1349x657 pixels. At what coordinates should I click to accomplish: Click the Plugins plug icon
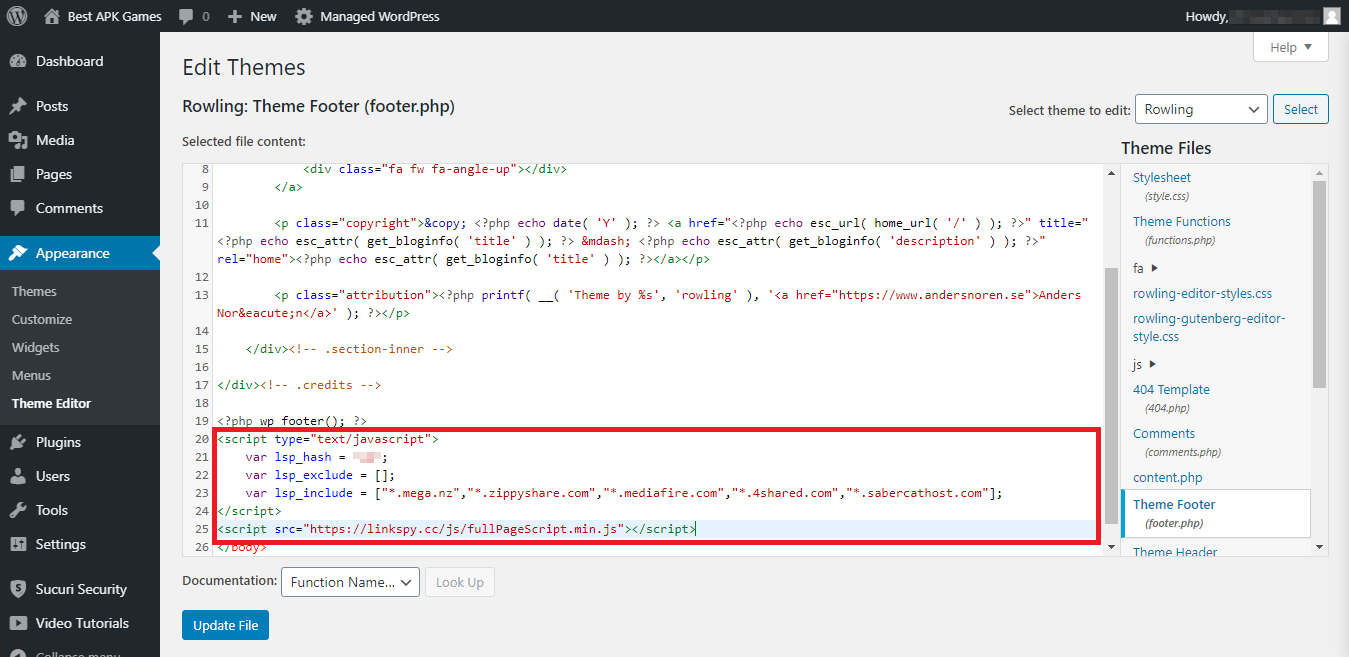pos(18,442)
